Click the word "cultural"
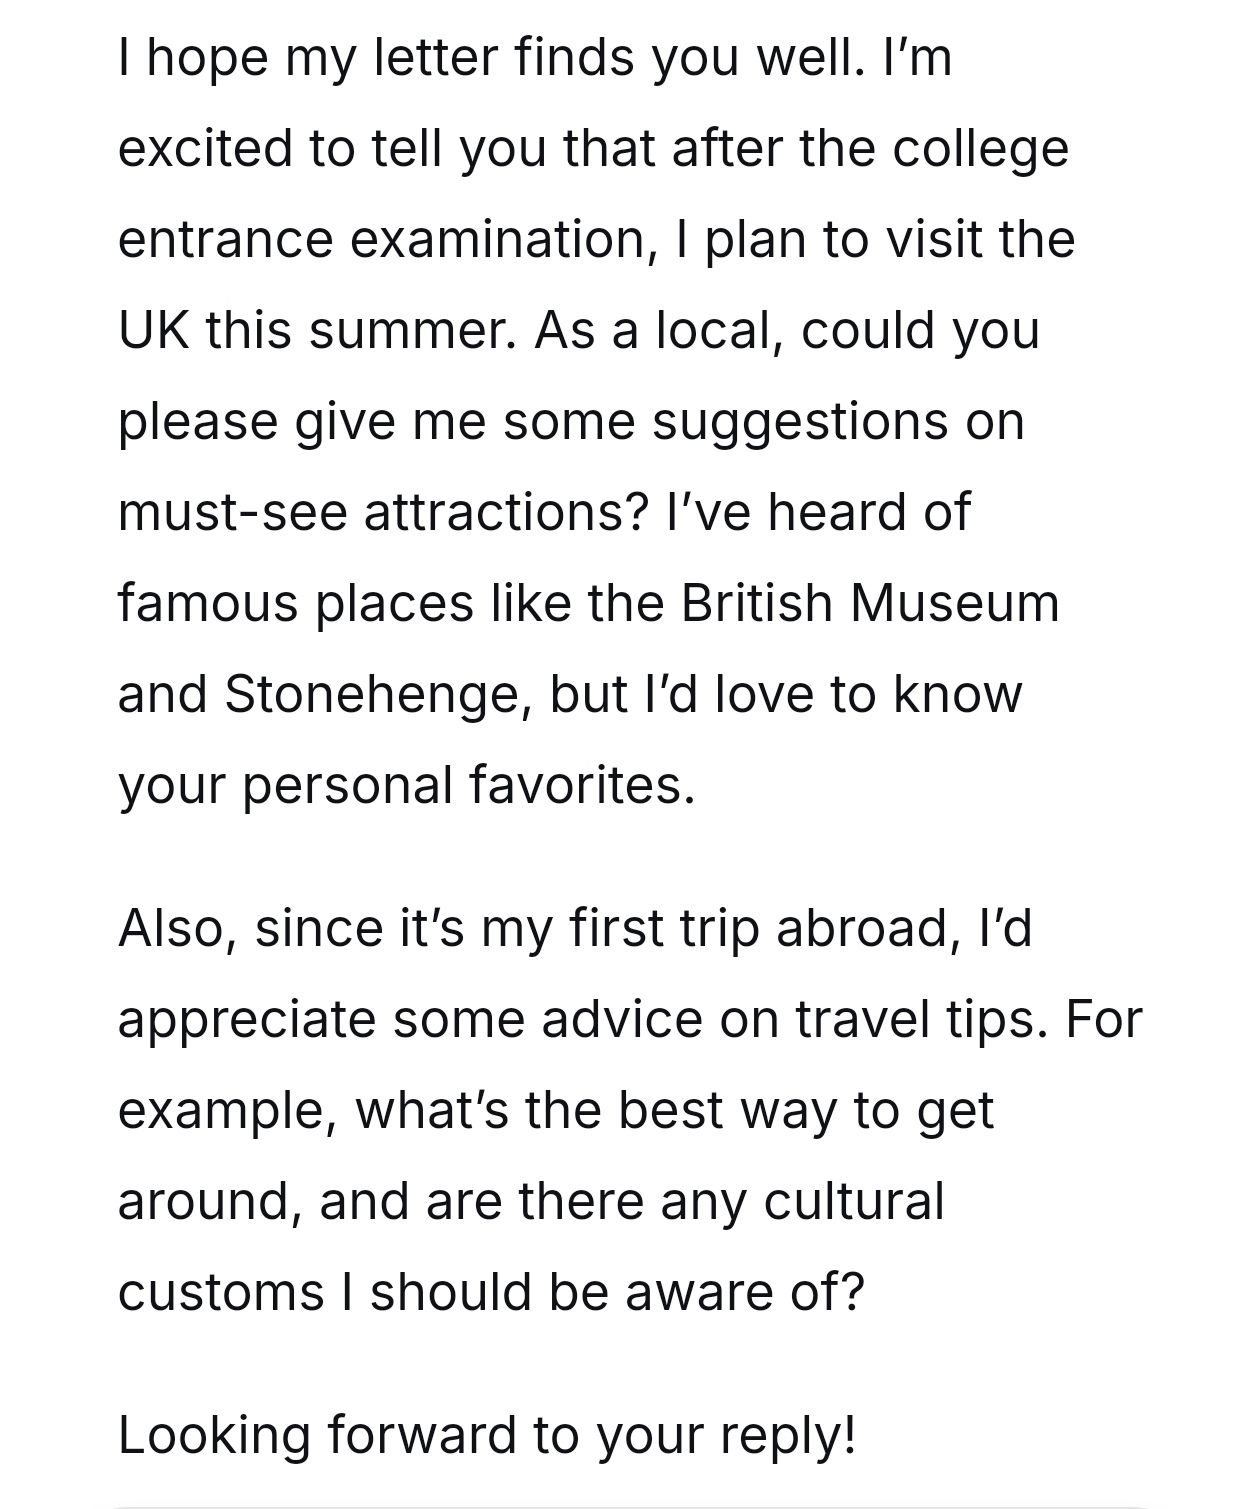Viewport: 1260px width, 1509px height. 853,1201
